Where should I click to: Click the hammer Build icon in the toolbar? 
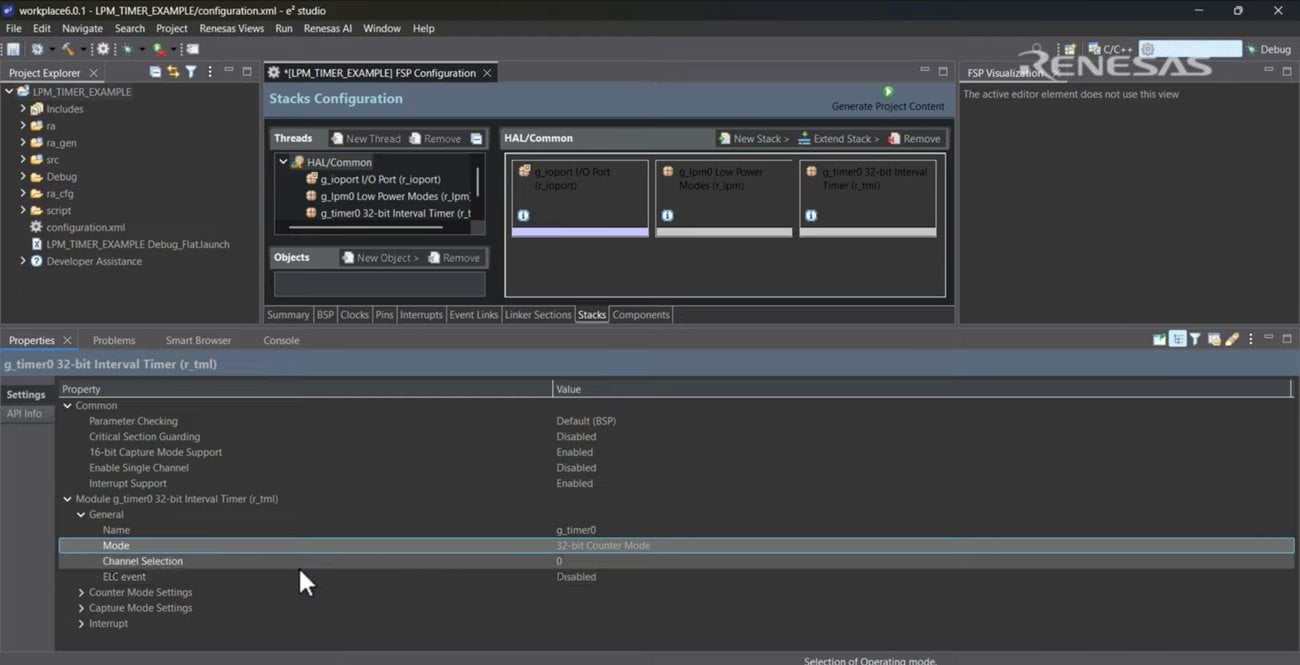click(68, 49)
